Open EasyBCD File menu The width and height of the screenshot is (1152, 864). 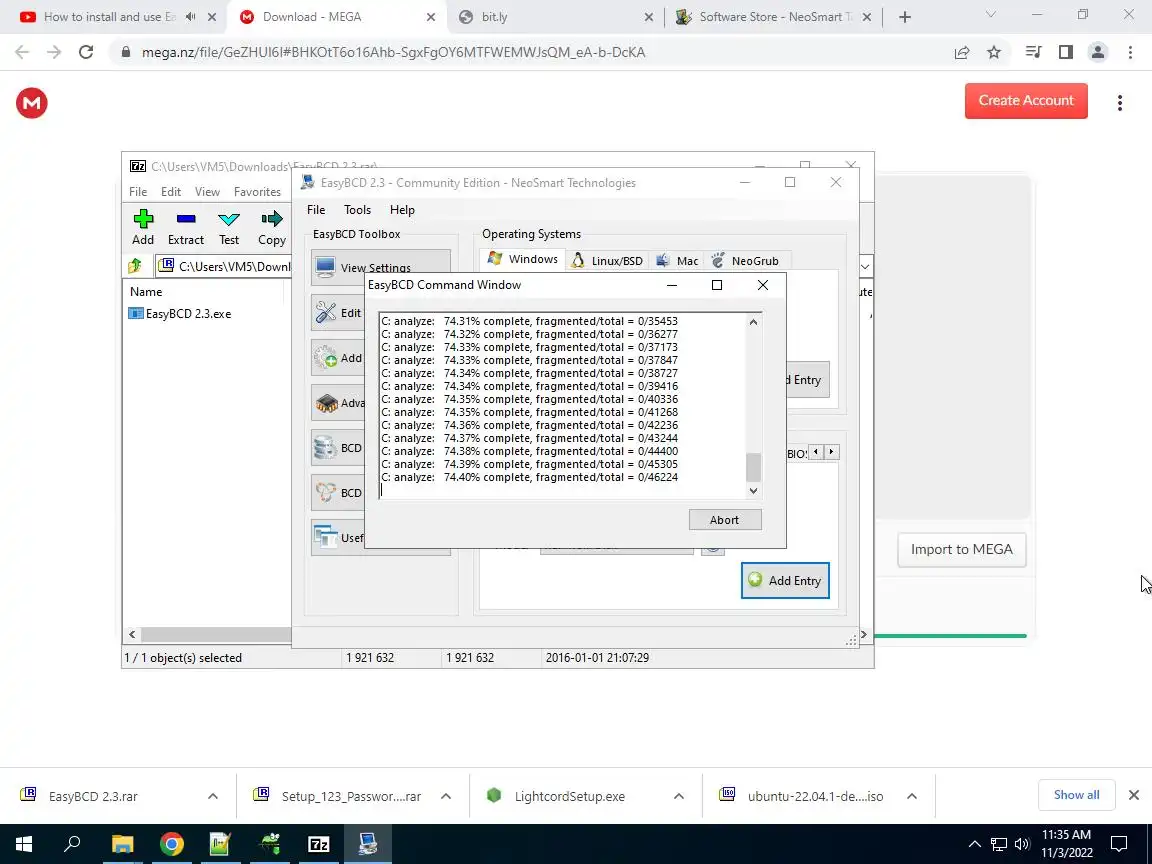point(316,209)
